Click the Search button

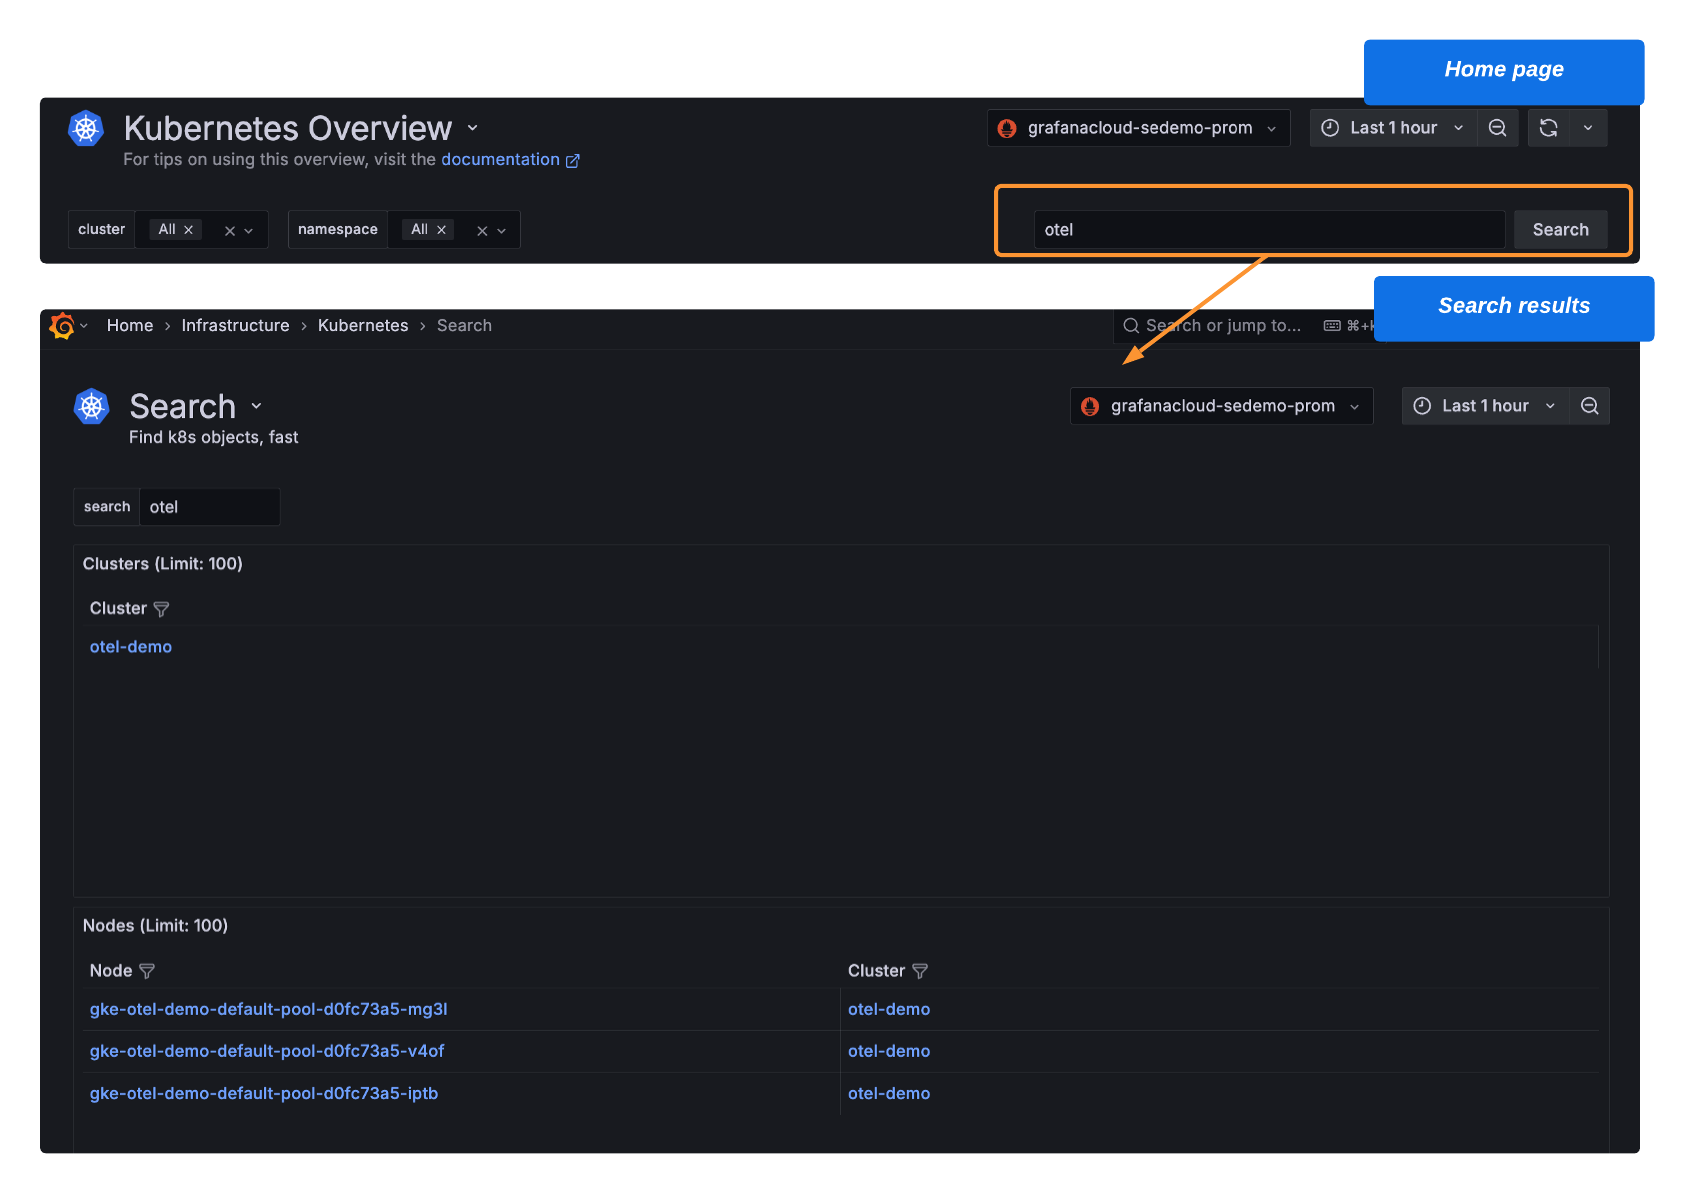pos(1560,230)
